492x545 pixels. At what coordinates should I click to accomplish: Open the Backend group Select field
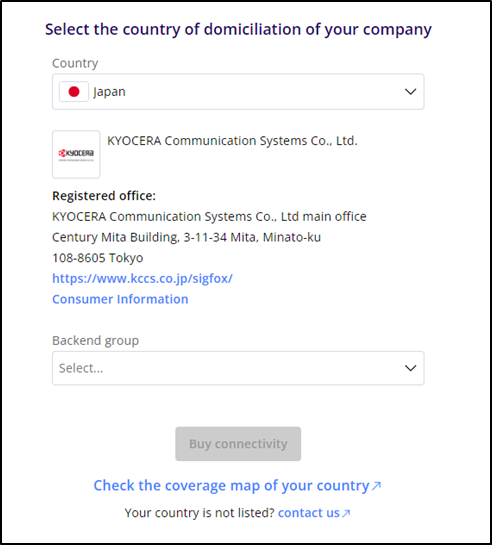click(238, 368)
